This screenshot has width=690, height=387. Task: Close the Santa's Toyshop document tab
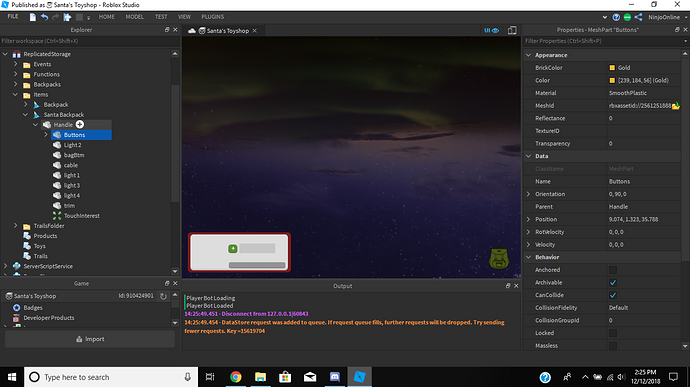tap(255, 31)
